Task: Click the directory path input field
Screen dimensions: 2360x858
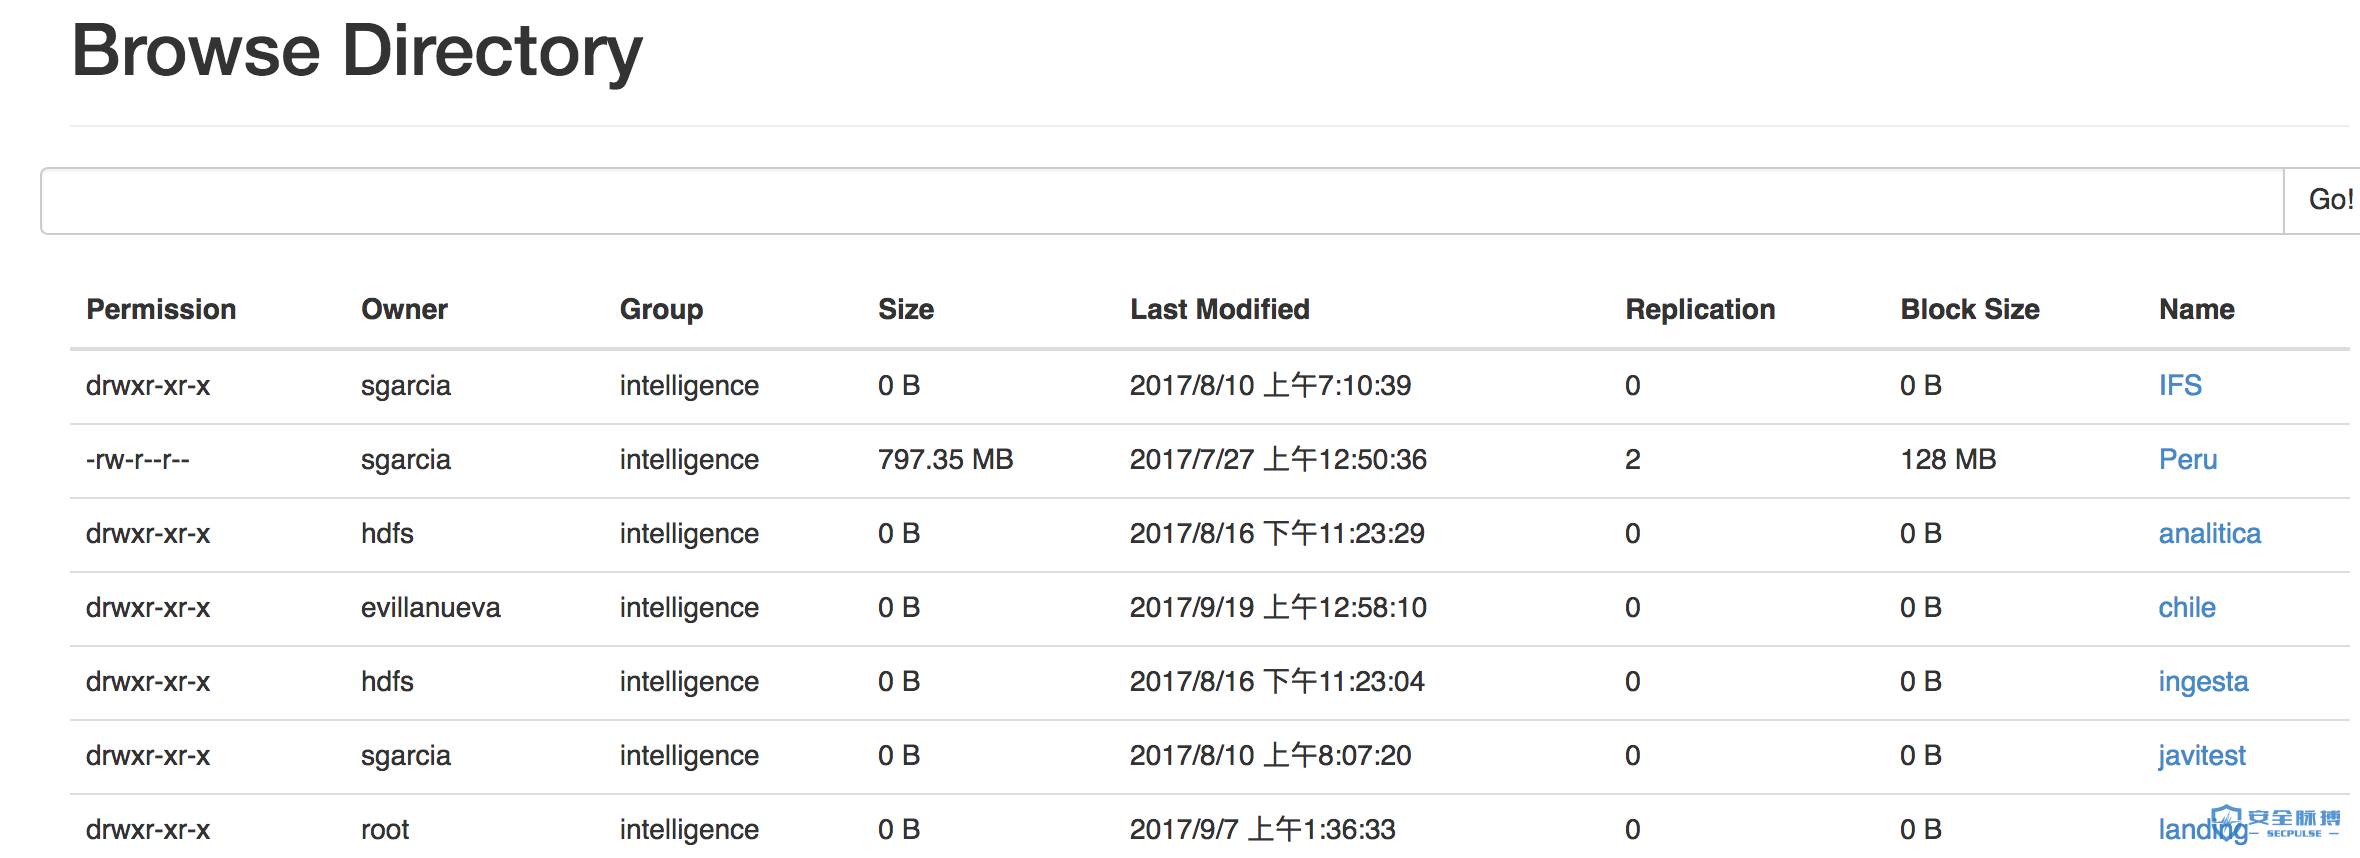Action: tap(1160, 200)
